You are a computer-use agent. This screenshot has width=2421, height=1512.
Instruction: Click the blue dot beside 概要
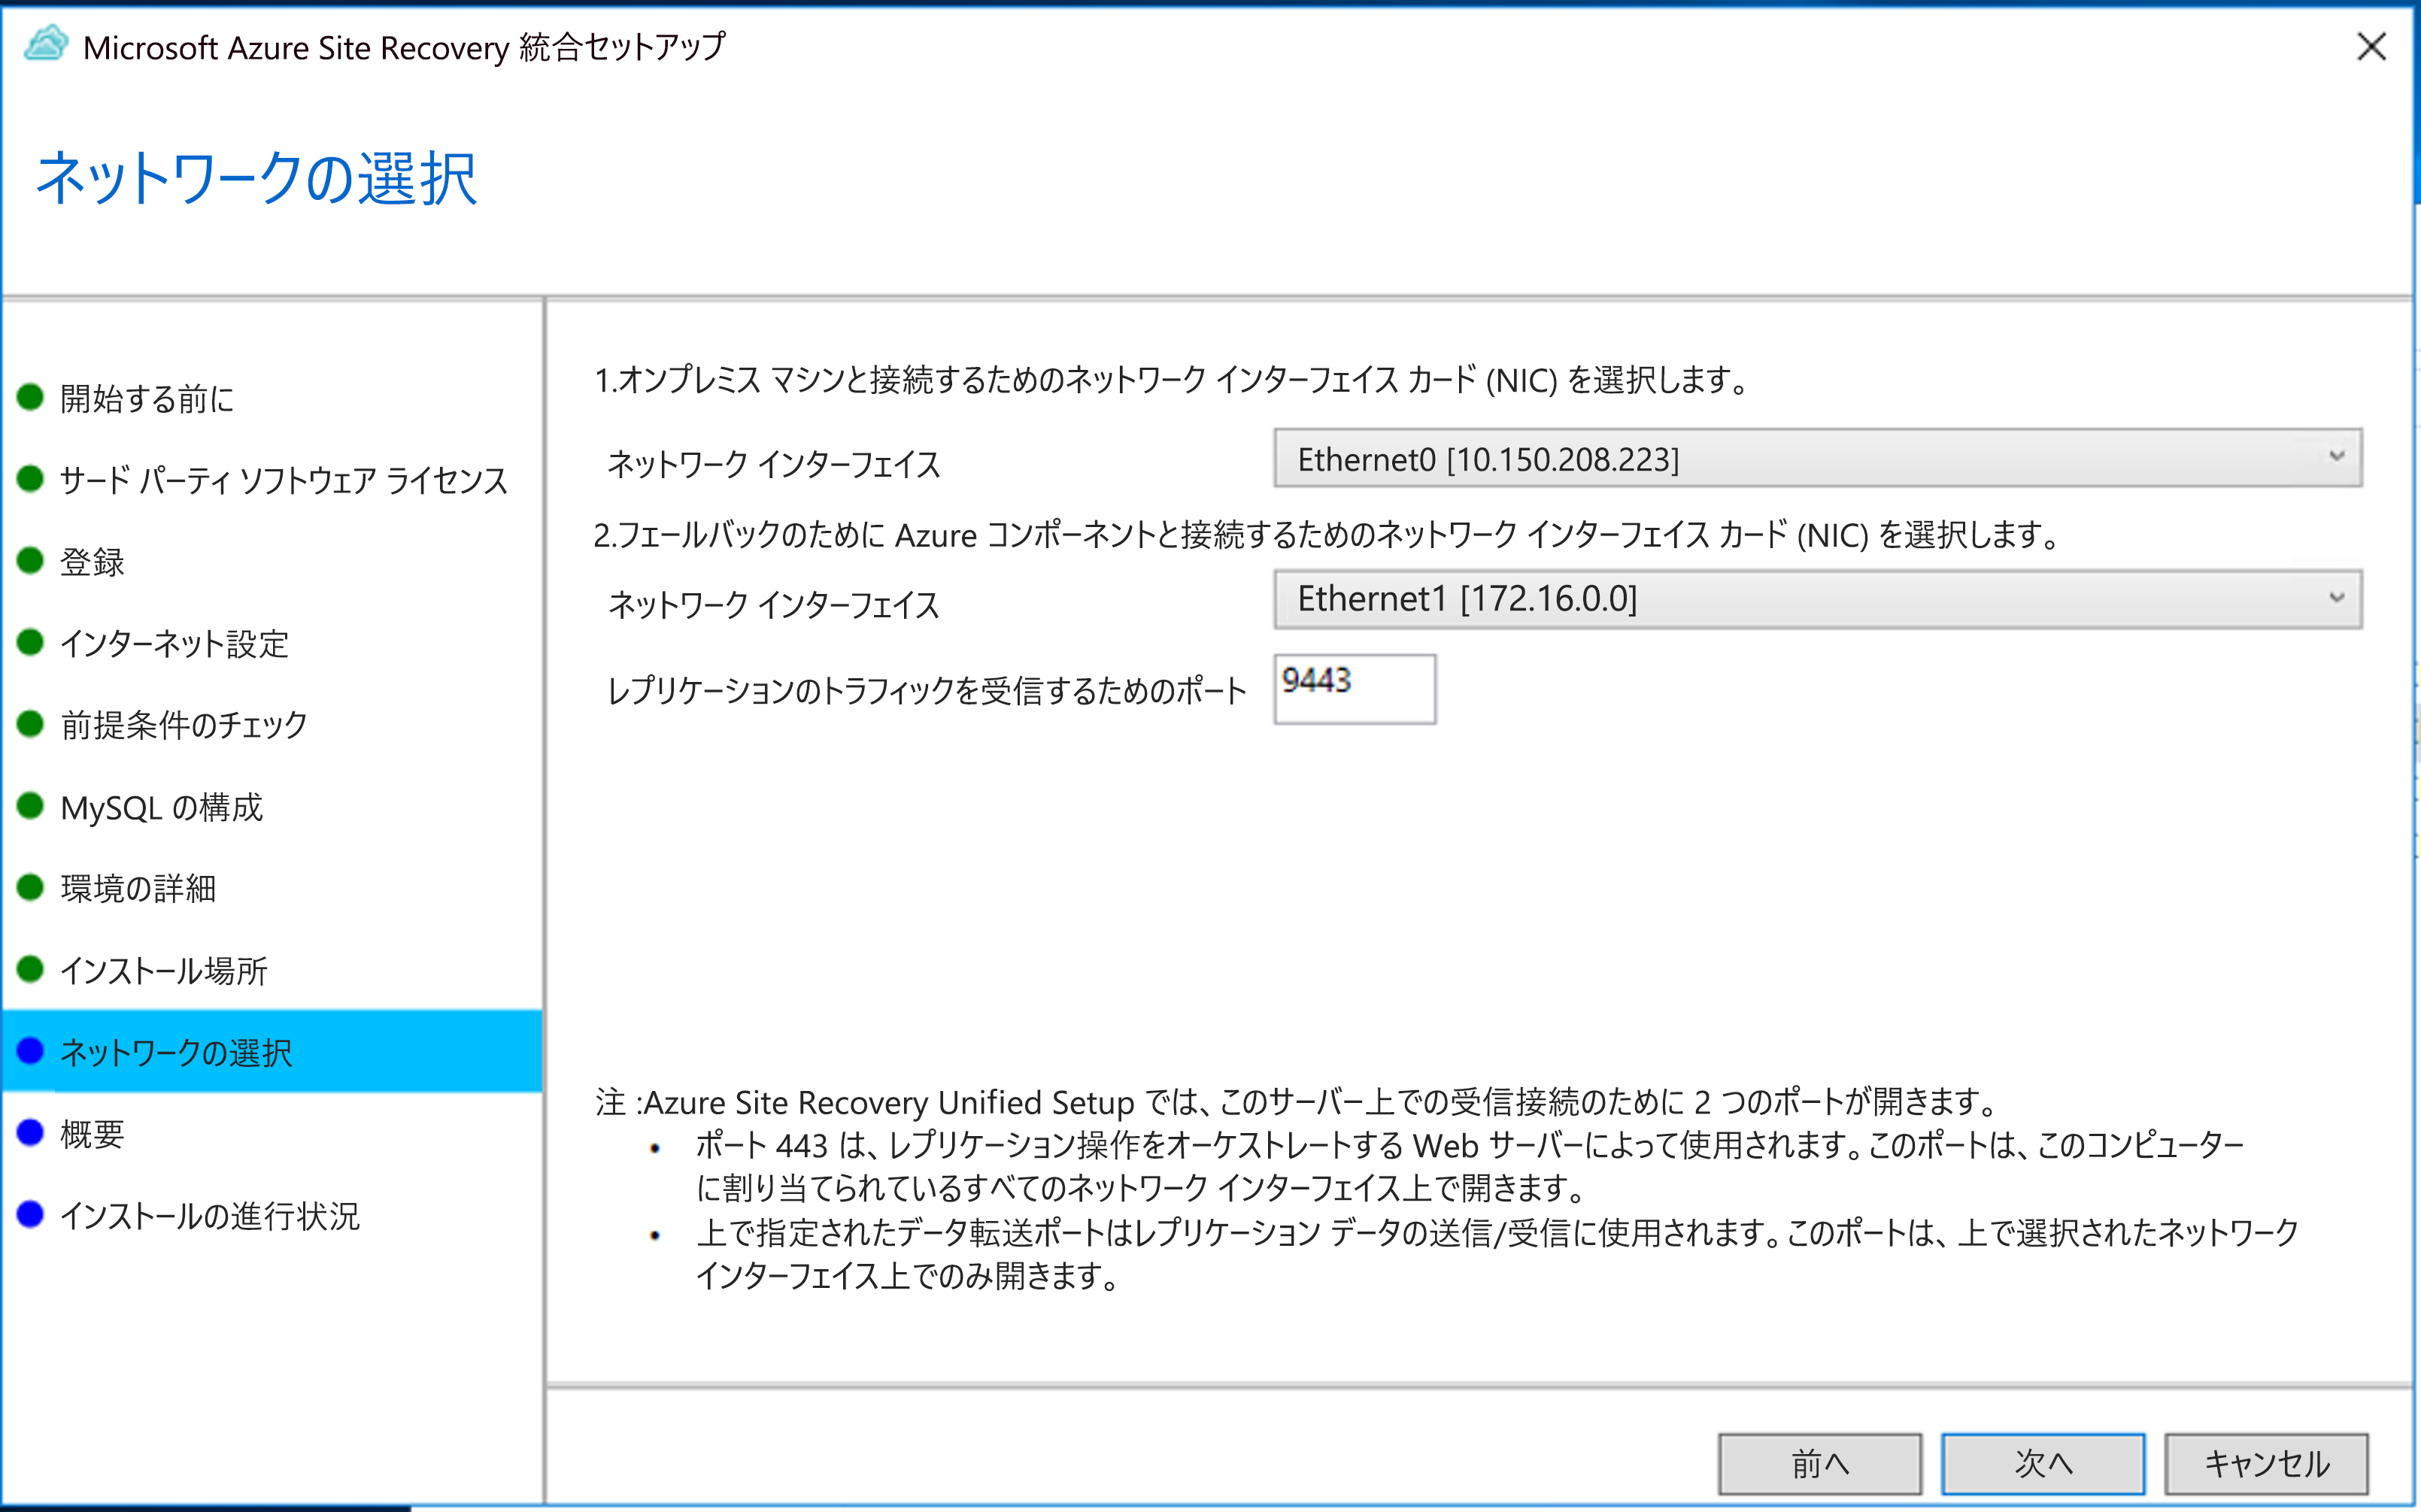pos(30,1132)
